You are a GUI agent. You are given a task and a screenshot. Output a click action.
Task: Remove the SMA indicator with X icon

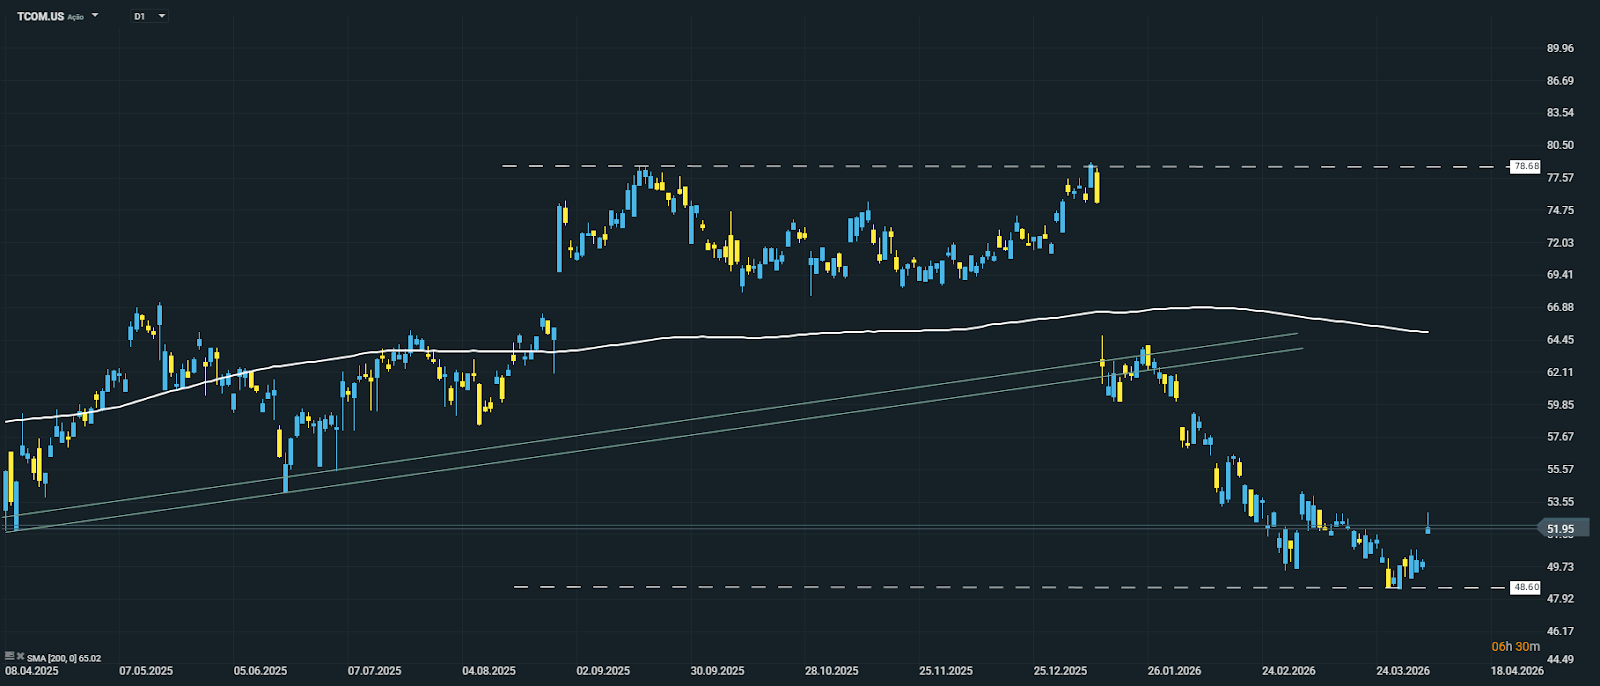coord(20,656)
